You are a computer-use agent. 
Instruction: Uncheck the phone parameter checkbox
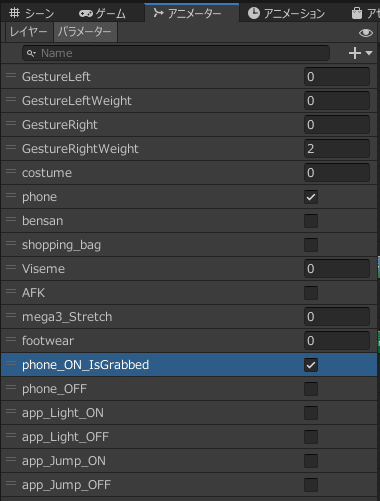tap(311, 197)
